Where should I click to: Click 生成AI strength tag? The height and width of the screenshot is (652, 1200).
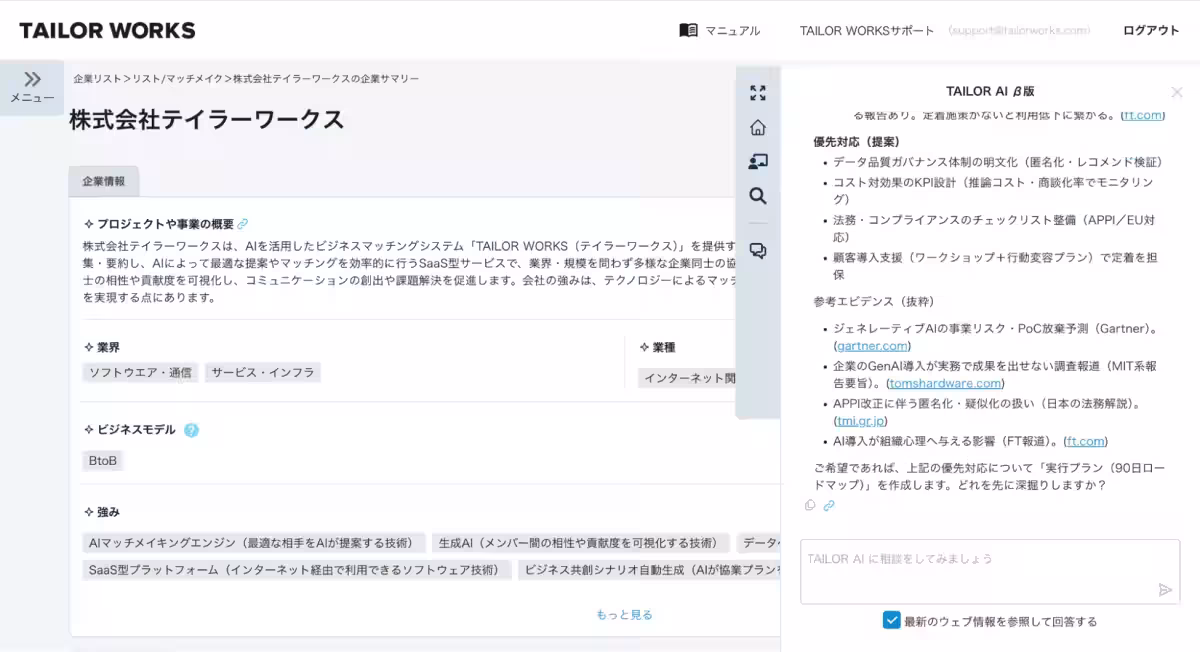pyautogui.click(x=581, y=543)
